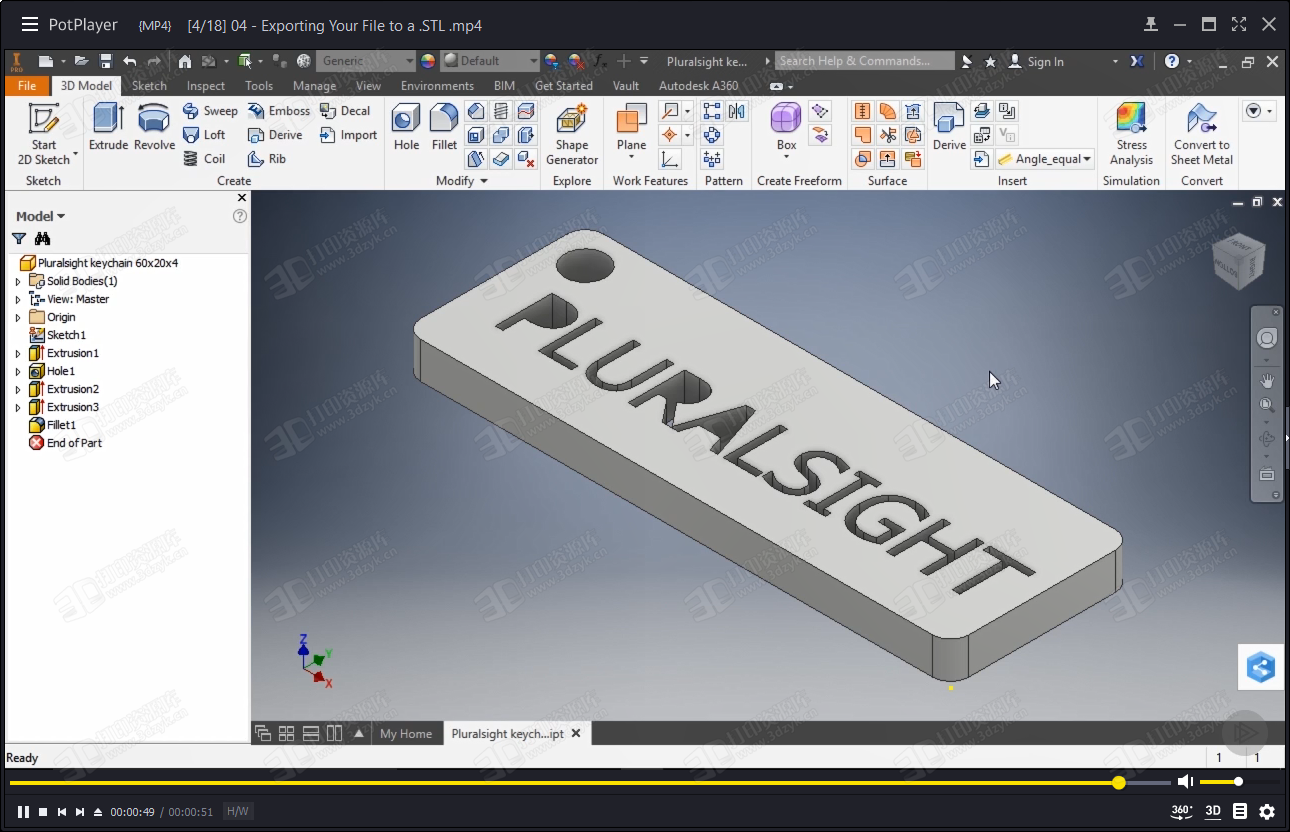Activate the Emboss tool
This screenshot has width=1290, height=832.
click(279, 111)
